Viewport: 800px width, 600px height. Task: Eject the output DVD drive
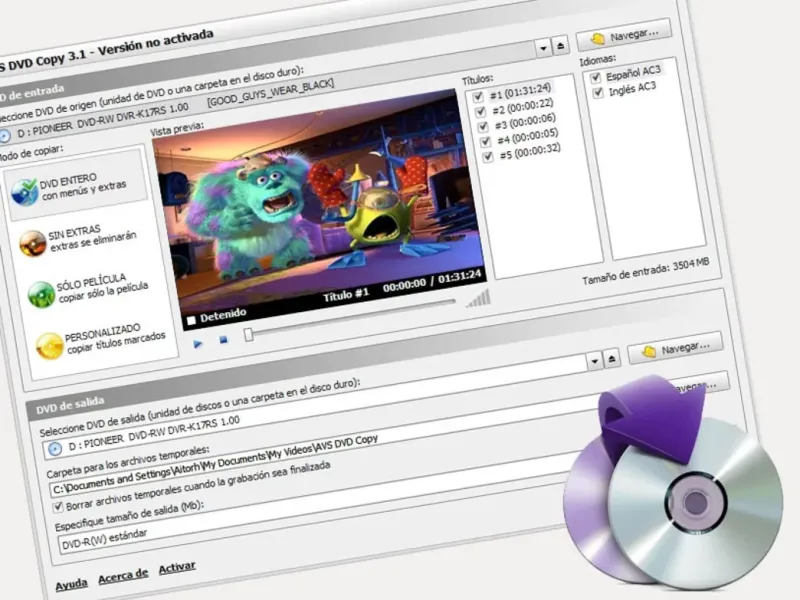click(612, 359)
